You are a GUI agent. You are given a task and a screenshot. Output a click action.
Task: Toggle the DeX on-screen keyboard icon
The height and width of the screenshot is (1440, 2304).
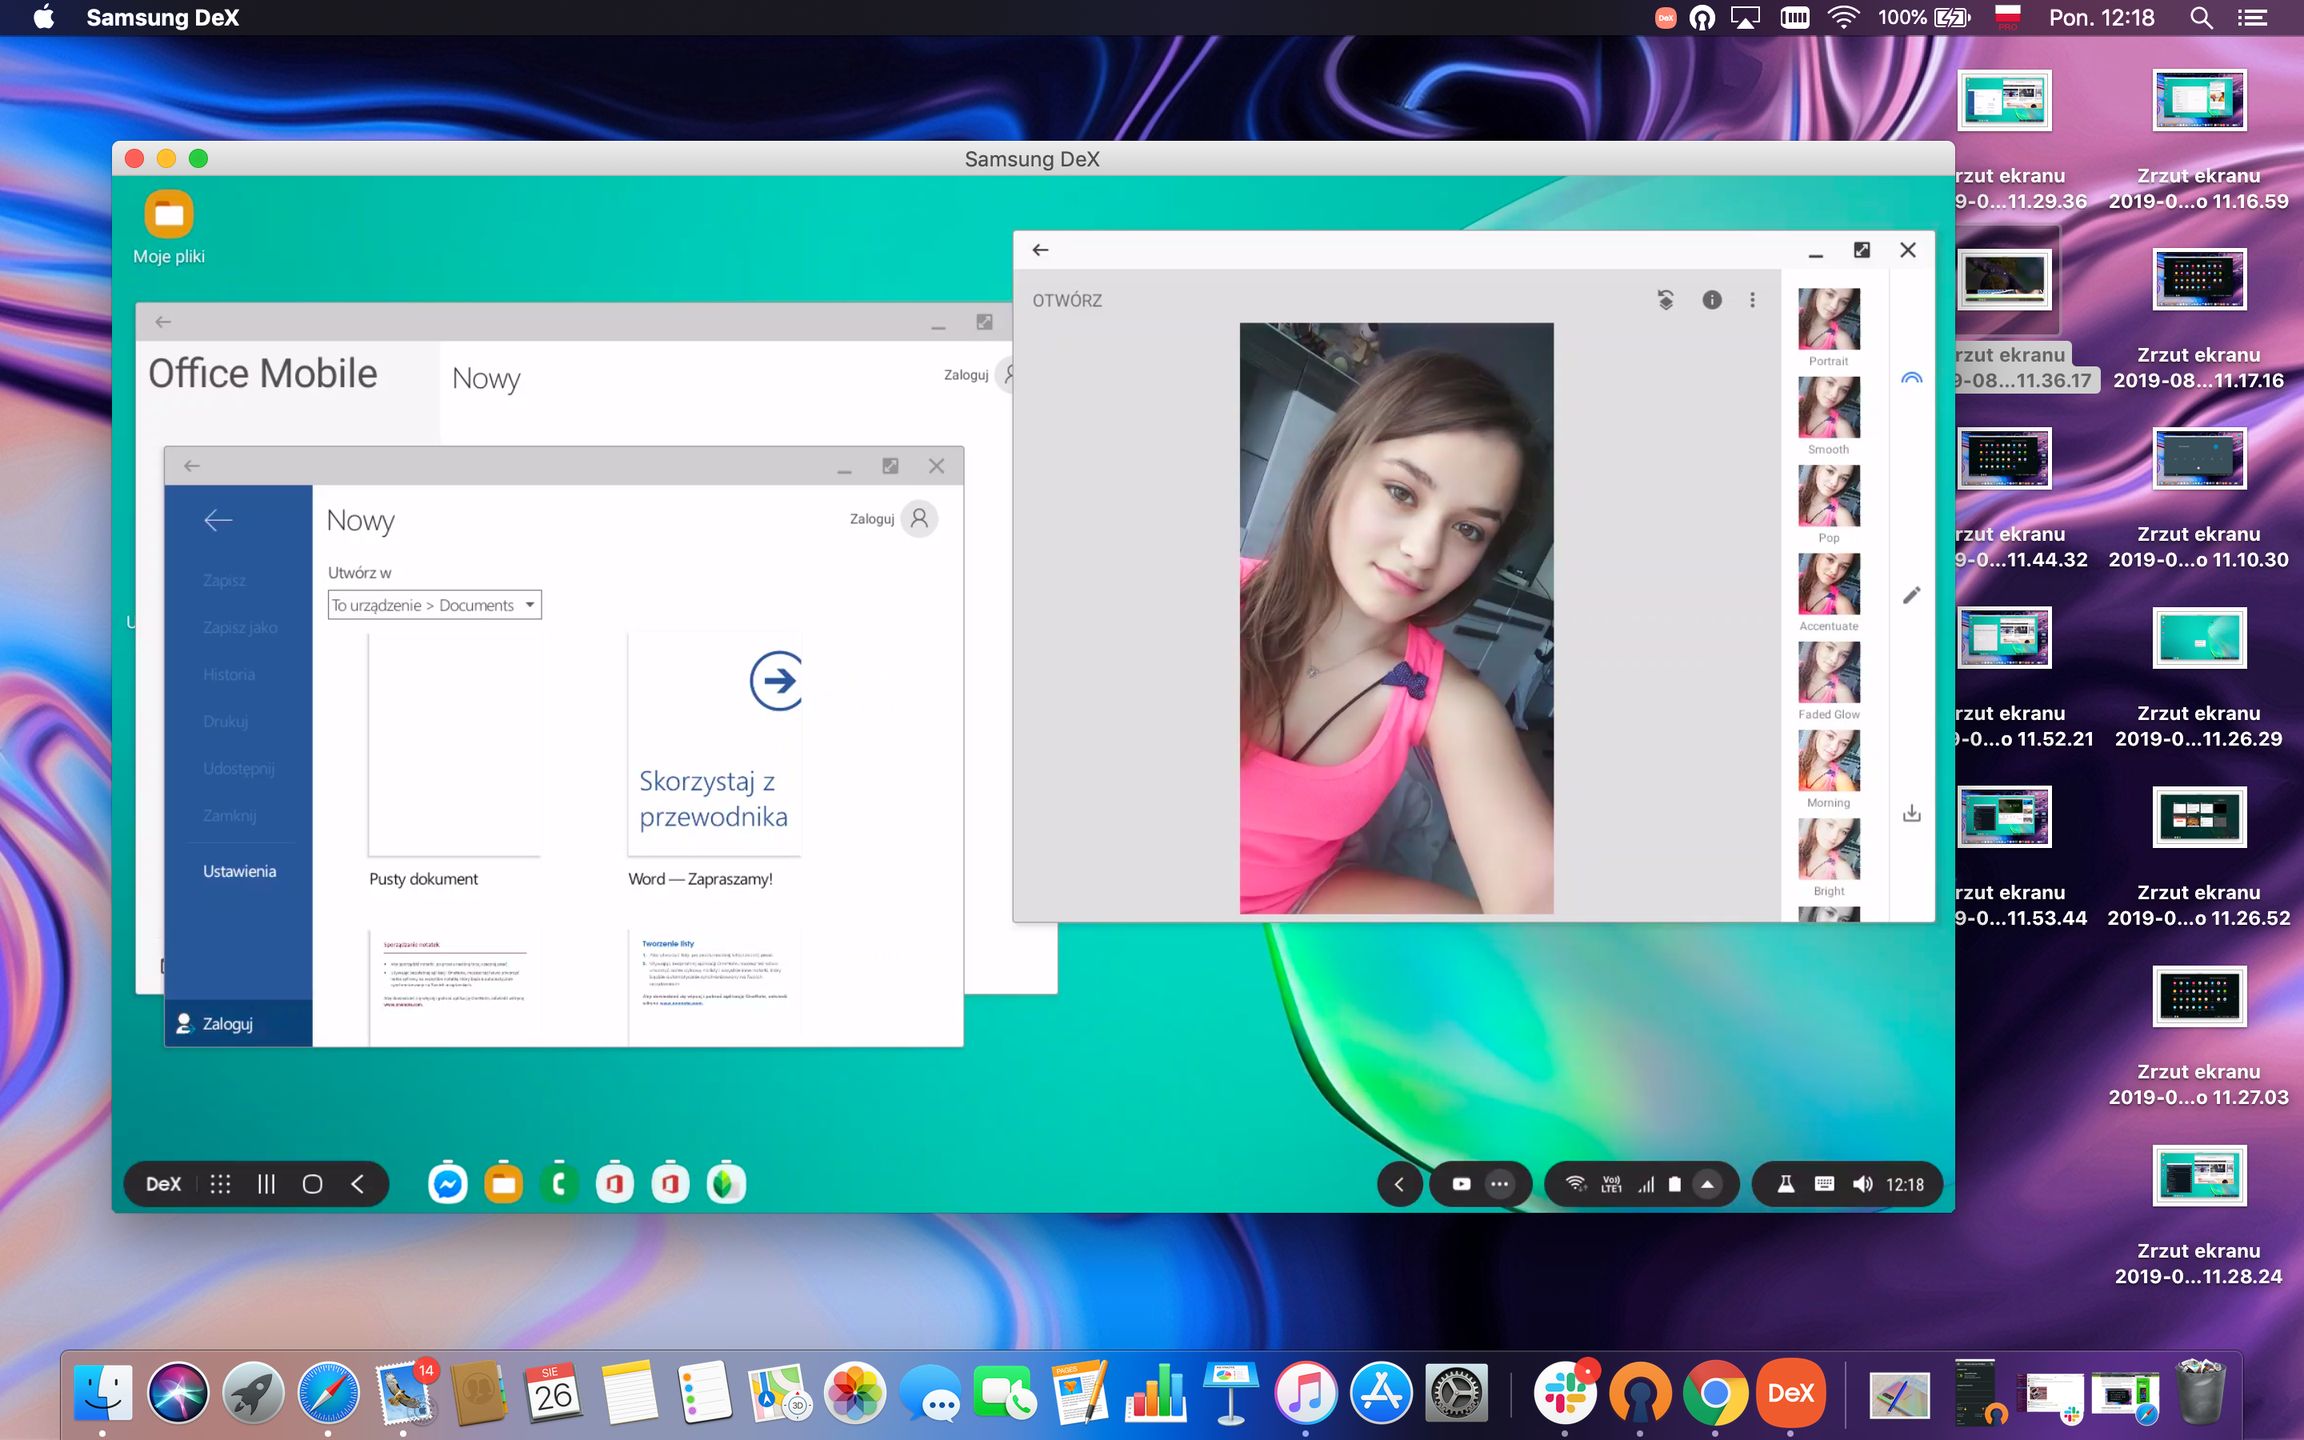[x=1824, y=1184]
